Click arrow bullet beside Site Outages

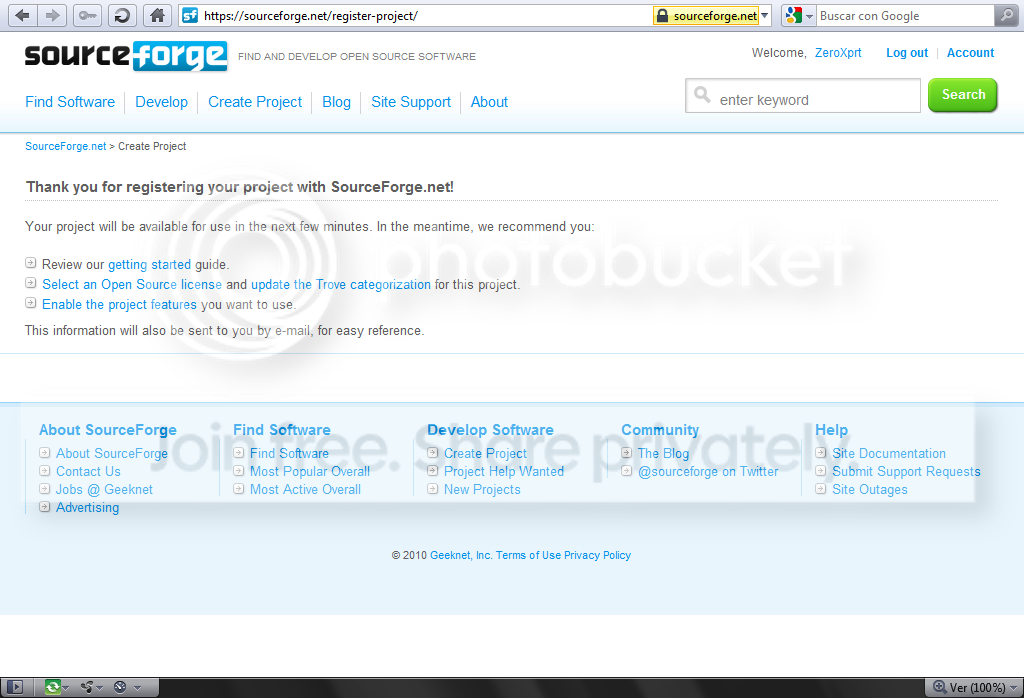(x=821, y=488)
